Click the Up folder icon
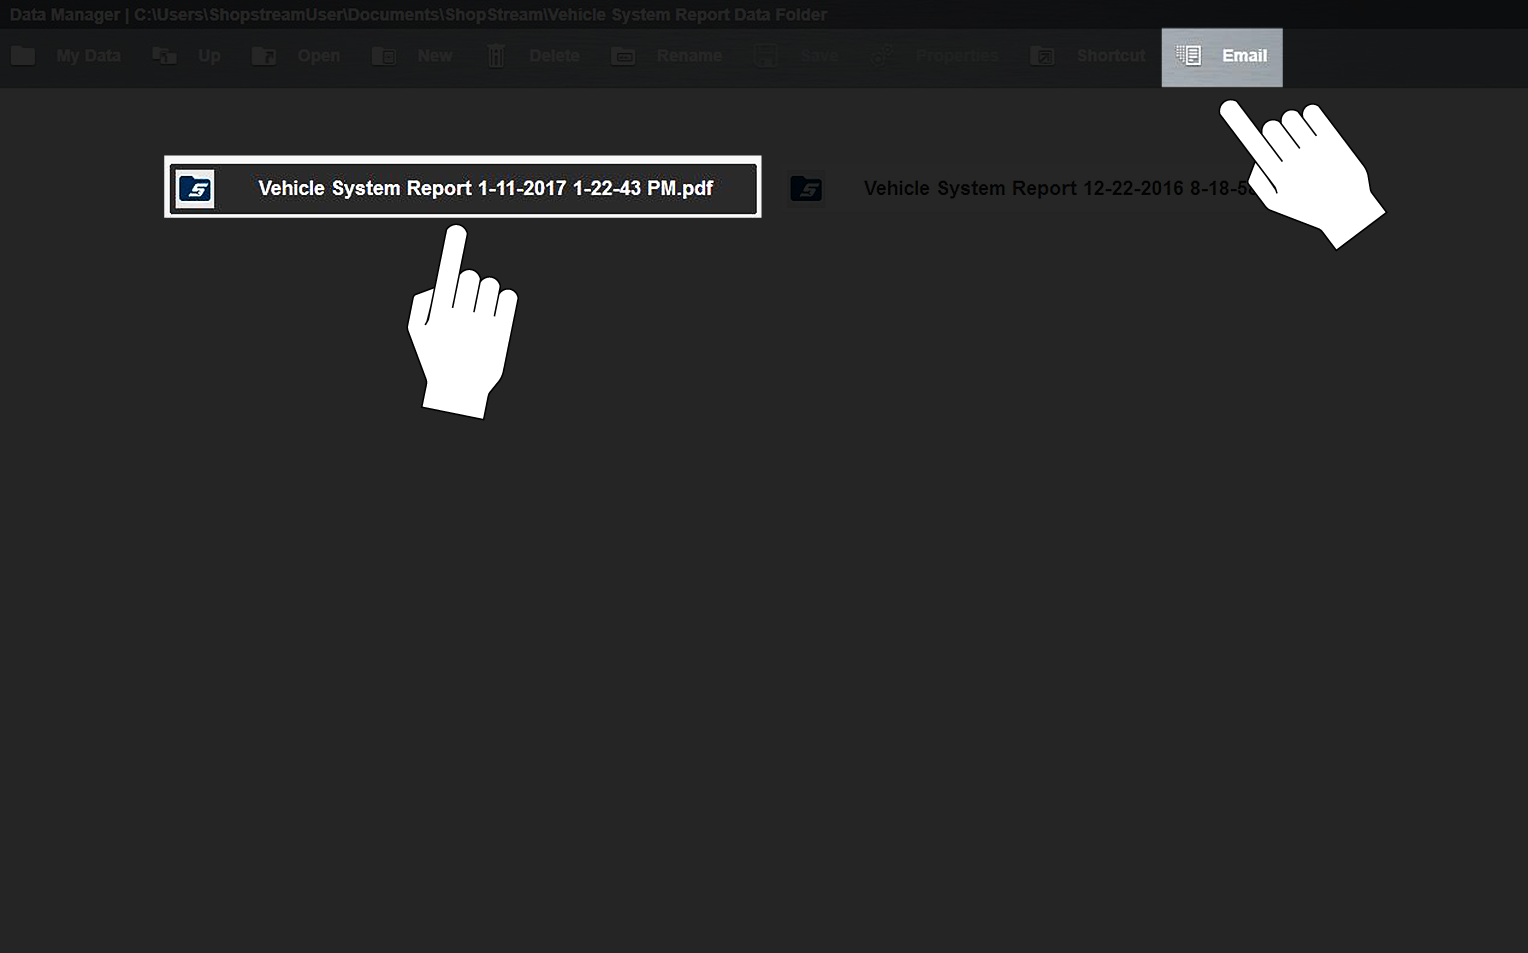This screenshot has width=1528, height=953. click(164, 56)
